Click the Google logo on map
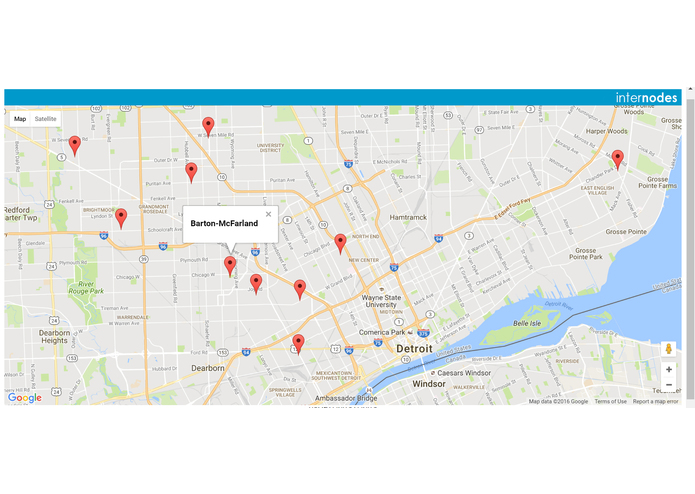Screen dimensions: 695x494 click(25, 397)
